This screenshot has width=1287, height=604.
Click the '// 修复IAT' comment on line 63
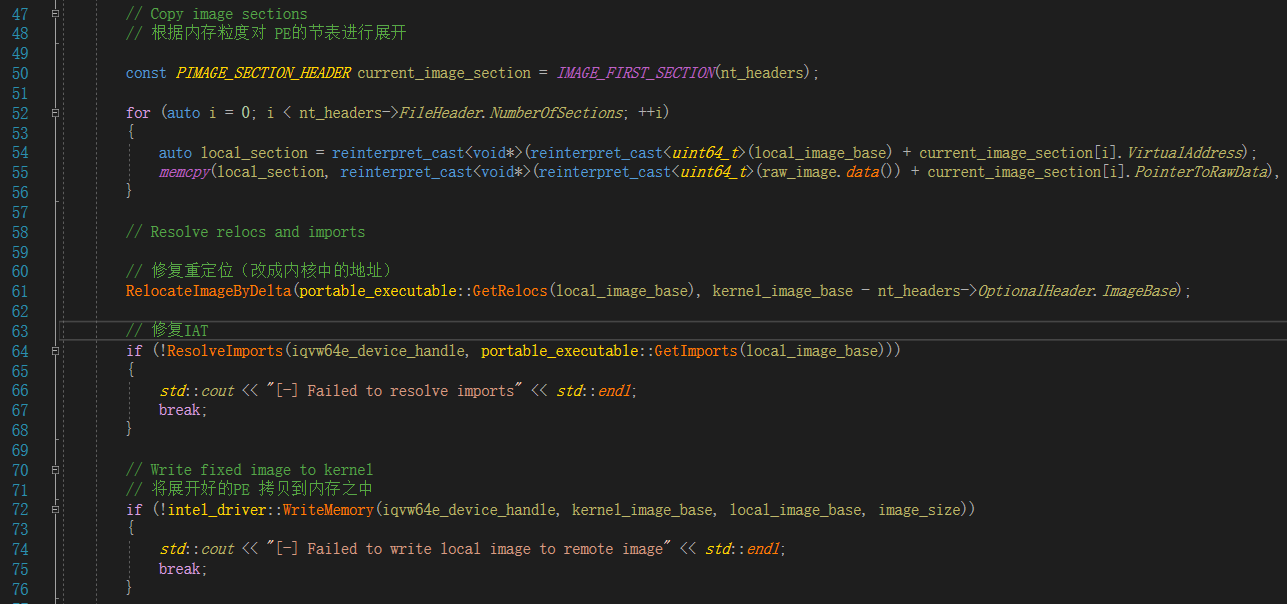167,331
